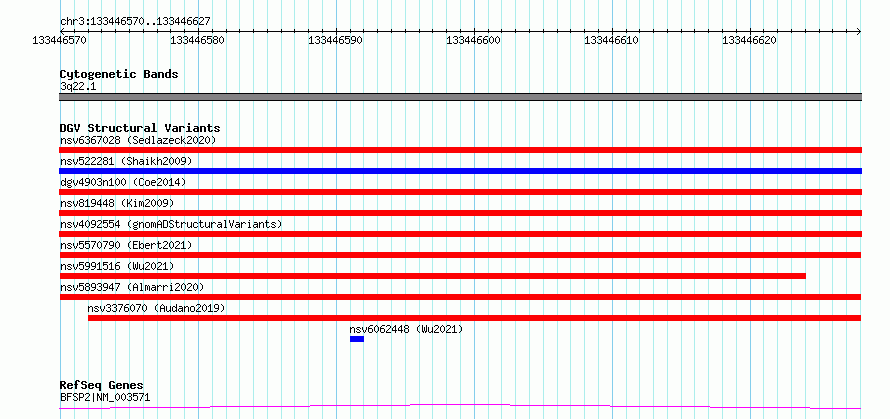Click the Cytogenetic Bands track title

[x=119, y=74]
